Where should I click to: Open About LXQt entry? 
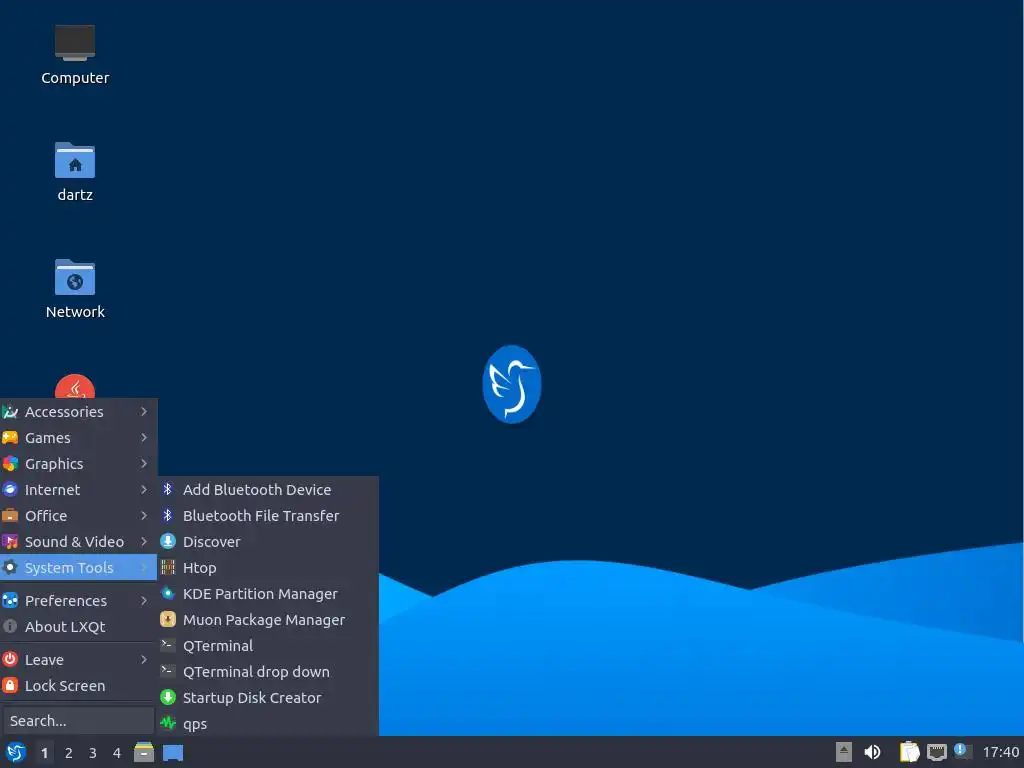click(x=78, y=626)
